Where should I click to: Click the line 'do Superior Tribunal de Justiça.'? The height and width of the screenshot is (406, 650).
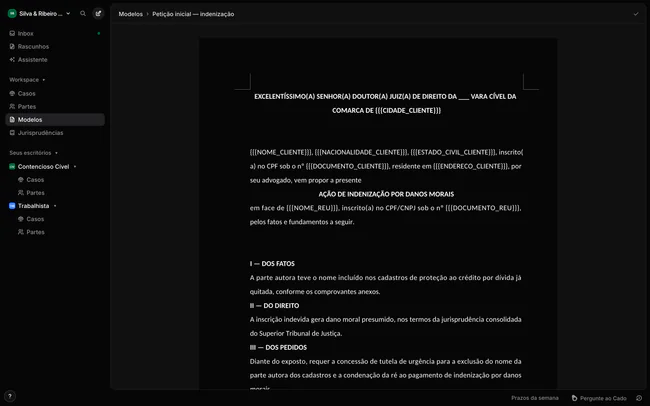click(296, 333)
